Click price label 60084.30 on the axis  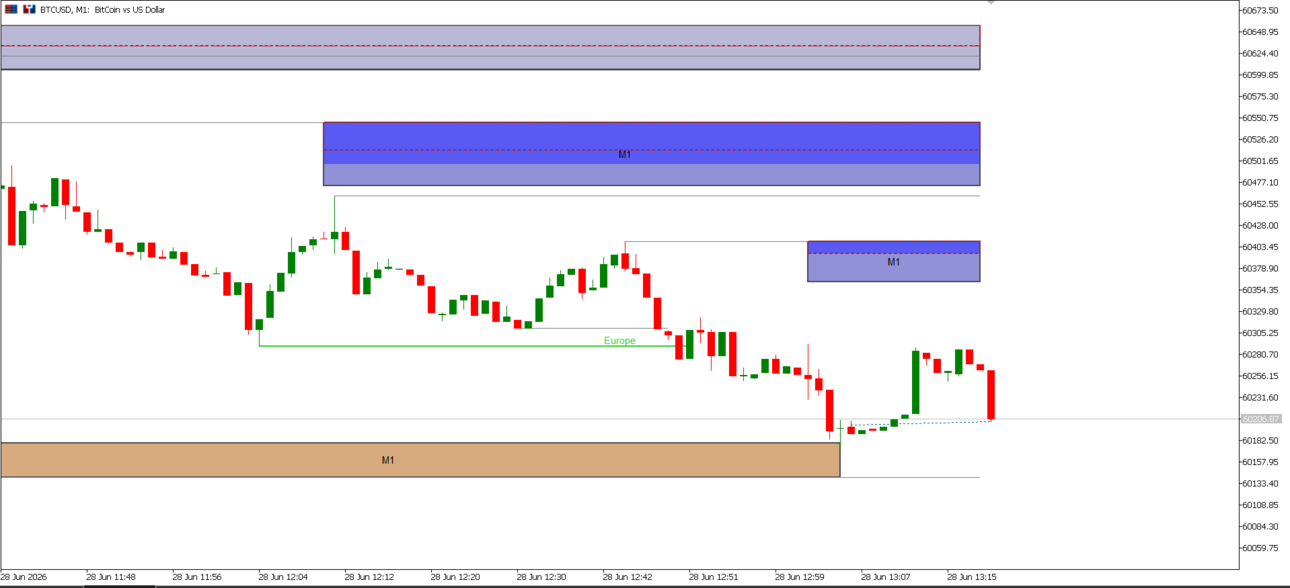coord(1260,526)
